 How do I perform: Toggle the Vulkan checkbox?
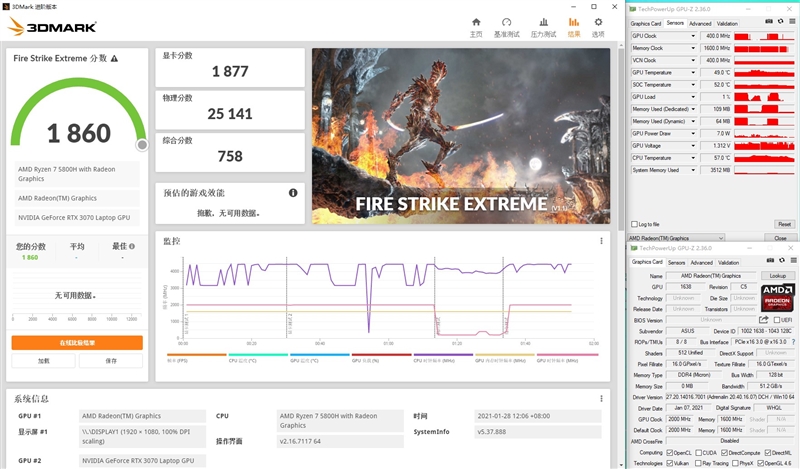670,463
